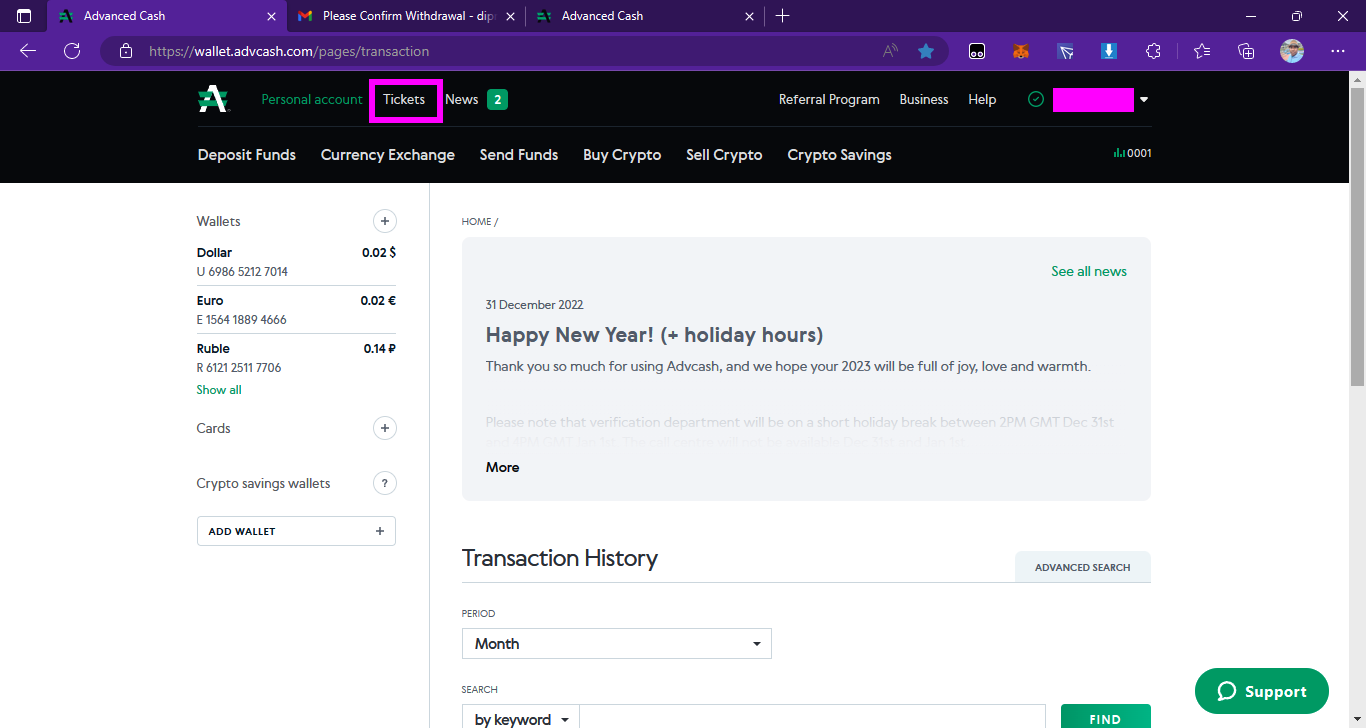The height and width of the screenshot is (728, 1366).
Task: Expand the by keyword search dropdown
Action: [520, 719]
